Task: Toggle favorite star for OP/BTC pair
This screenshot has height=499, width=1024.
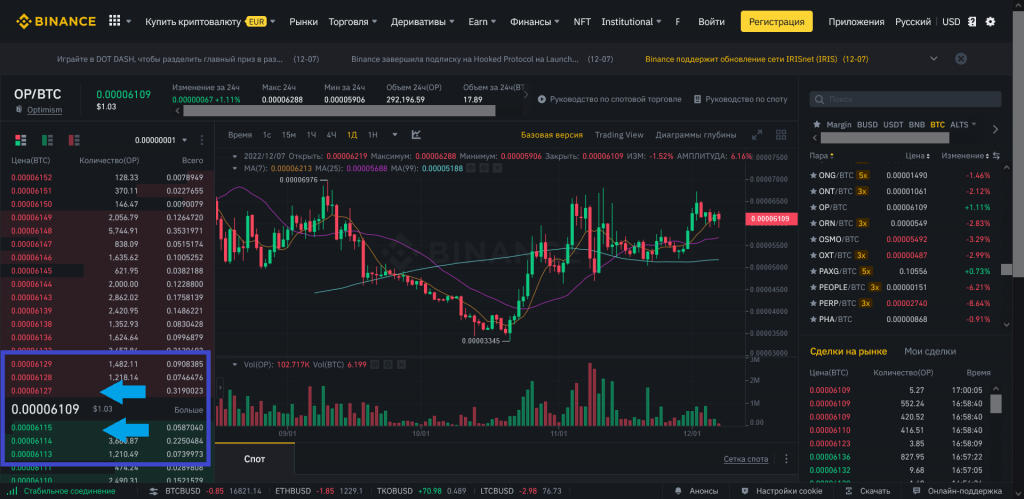Action: (813, 207)
